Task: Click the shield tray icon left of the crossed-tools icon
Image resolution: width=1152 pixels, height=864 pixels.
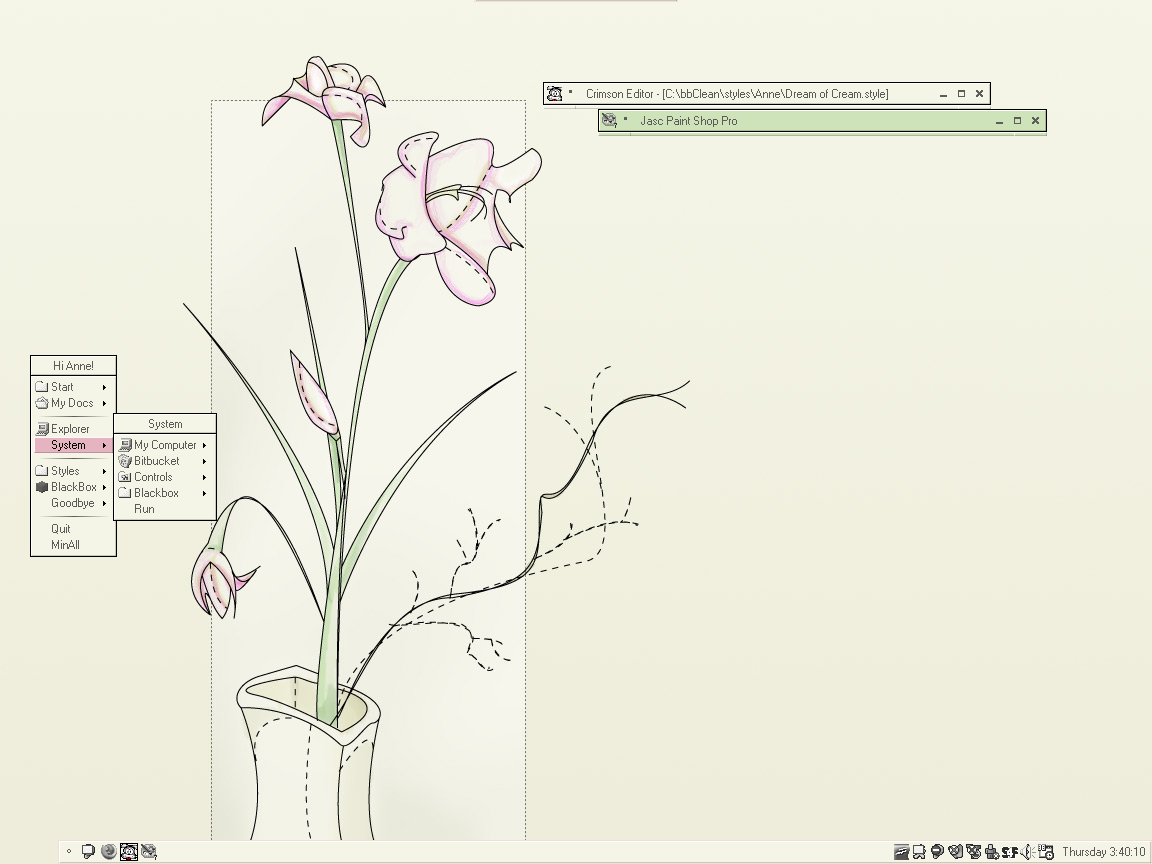Action: click(956, 852)
